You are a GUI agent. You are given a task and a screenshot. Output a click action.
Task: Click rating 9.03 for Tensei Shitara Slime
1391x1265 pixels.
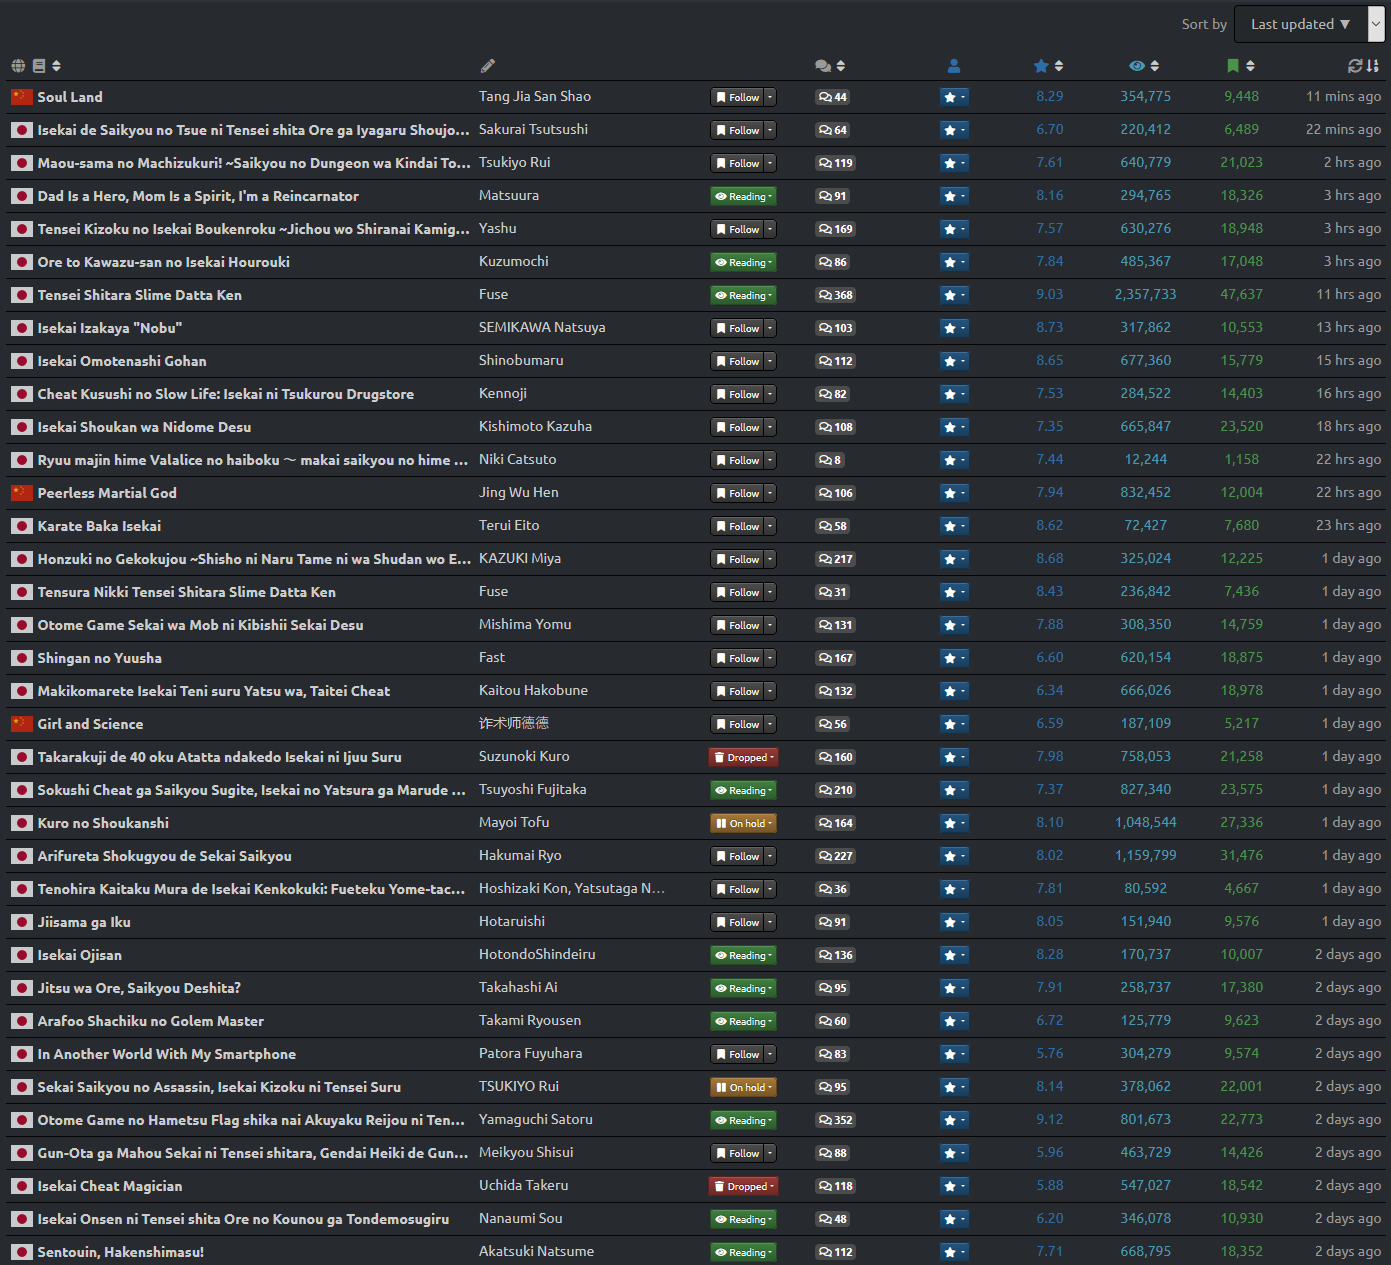coord(1050,294)
